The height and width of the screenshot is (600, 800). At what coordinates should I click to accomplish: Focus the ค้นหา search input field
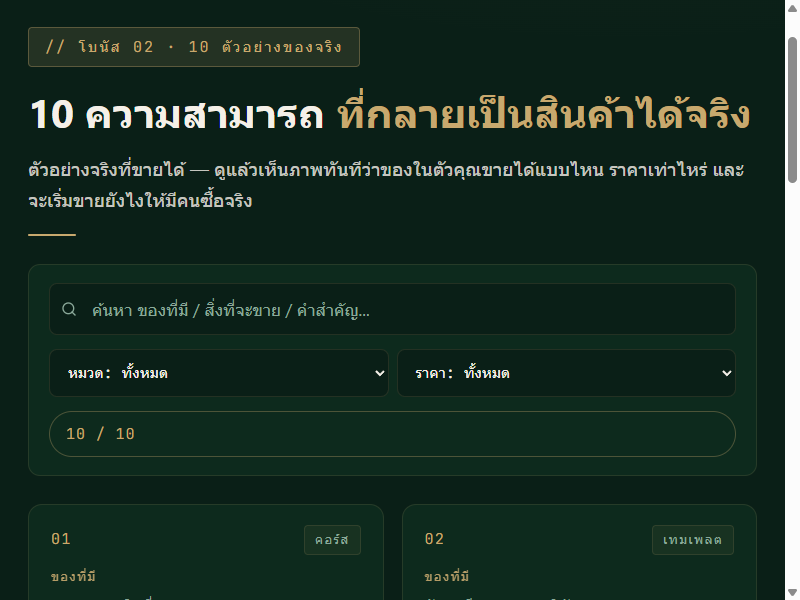point(392,309)
